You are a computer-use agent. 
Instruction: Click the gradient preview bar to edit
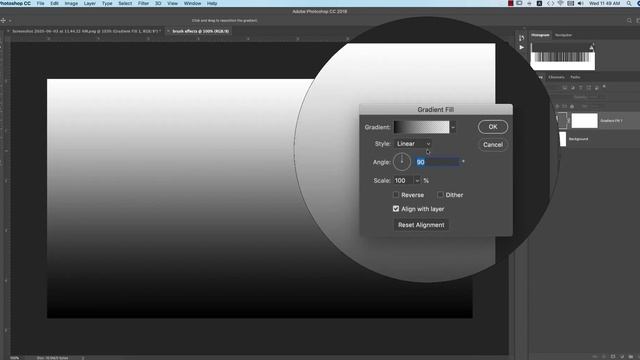coord(421,127)
